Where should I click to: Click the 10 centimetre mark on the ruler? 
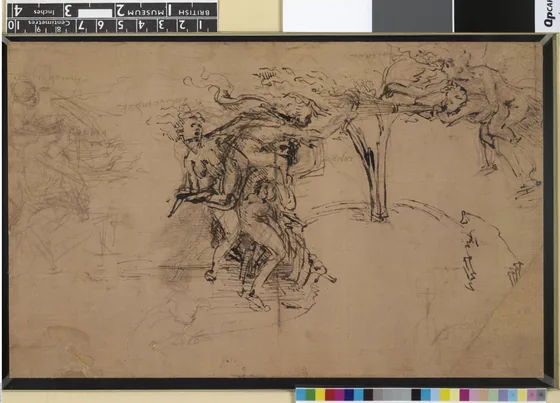[12, 26]
